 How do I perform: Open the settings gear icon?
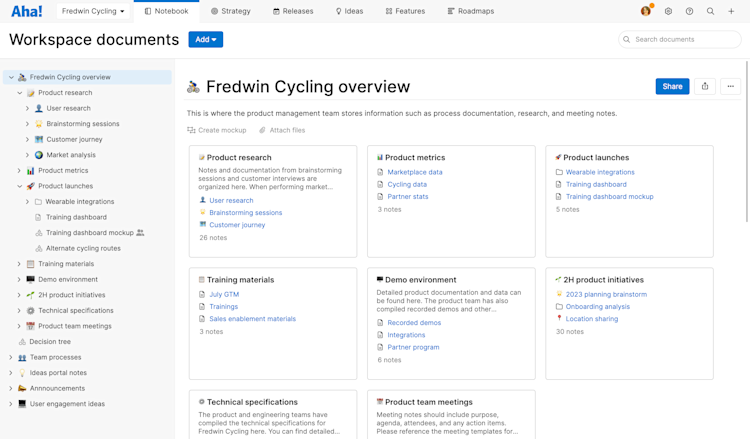(668, 11)
